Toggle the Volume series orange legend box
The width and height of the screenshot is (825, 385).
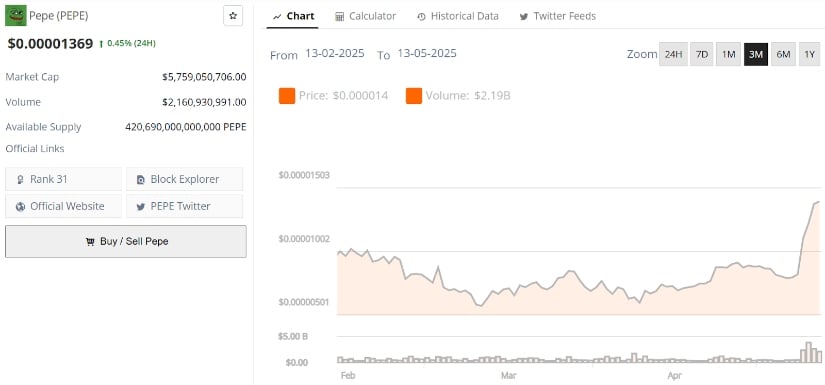[x=414, y=96]
